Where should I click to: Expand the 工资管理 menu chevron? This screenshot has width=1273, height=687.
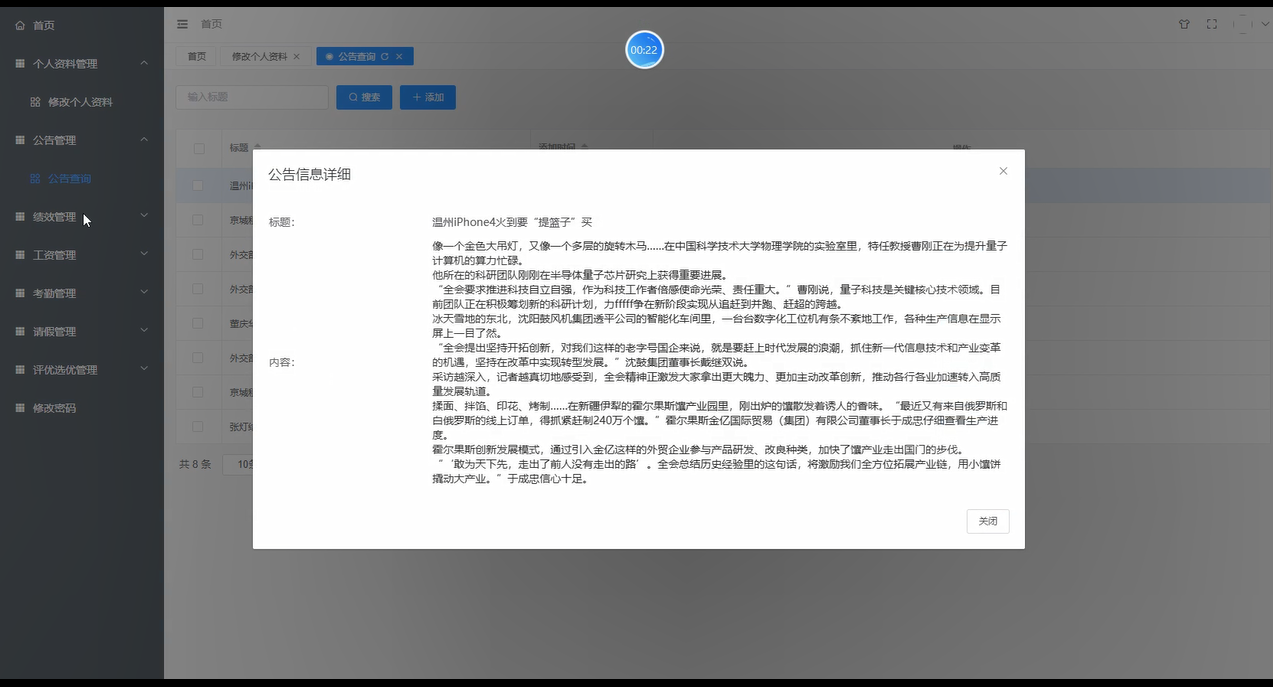tap(144, 255)
